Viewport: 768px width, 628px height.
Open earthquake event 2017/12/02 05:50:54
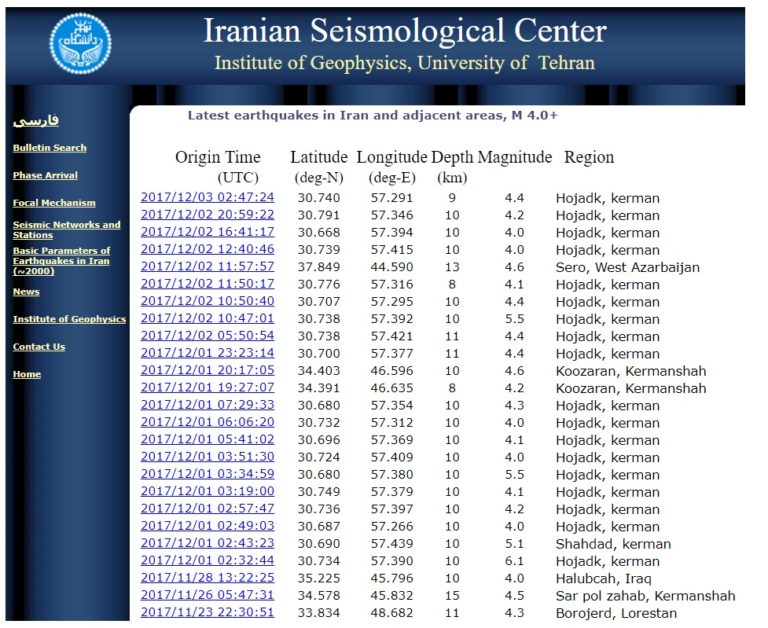pyautogui.click(x=207, y=336)
